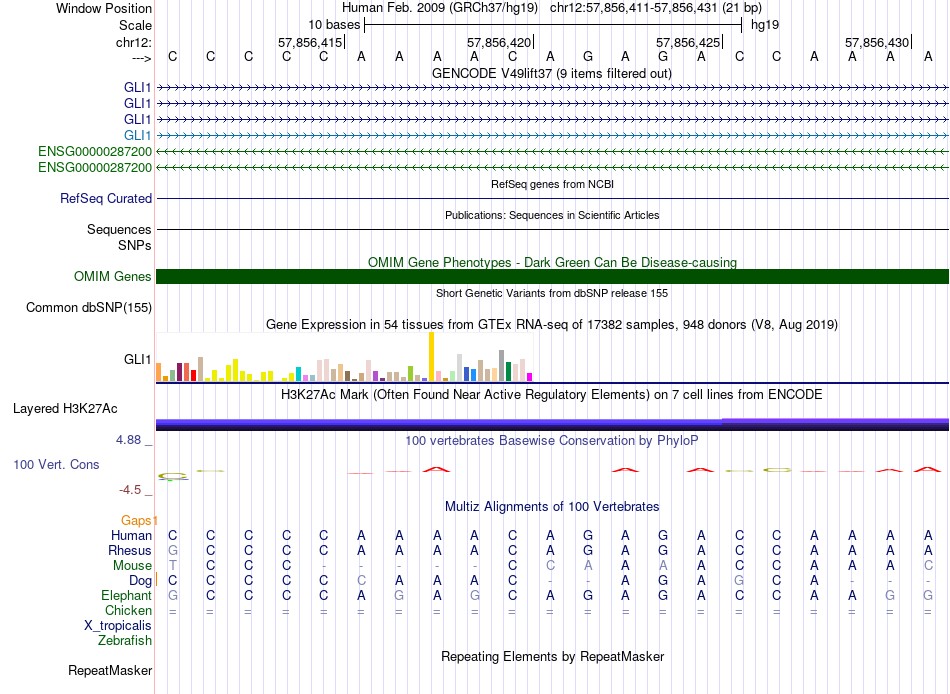Click the SNPs track label
950x694 pixels.
pyautogui.click(x=135, y=245)
